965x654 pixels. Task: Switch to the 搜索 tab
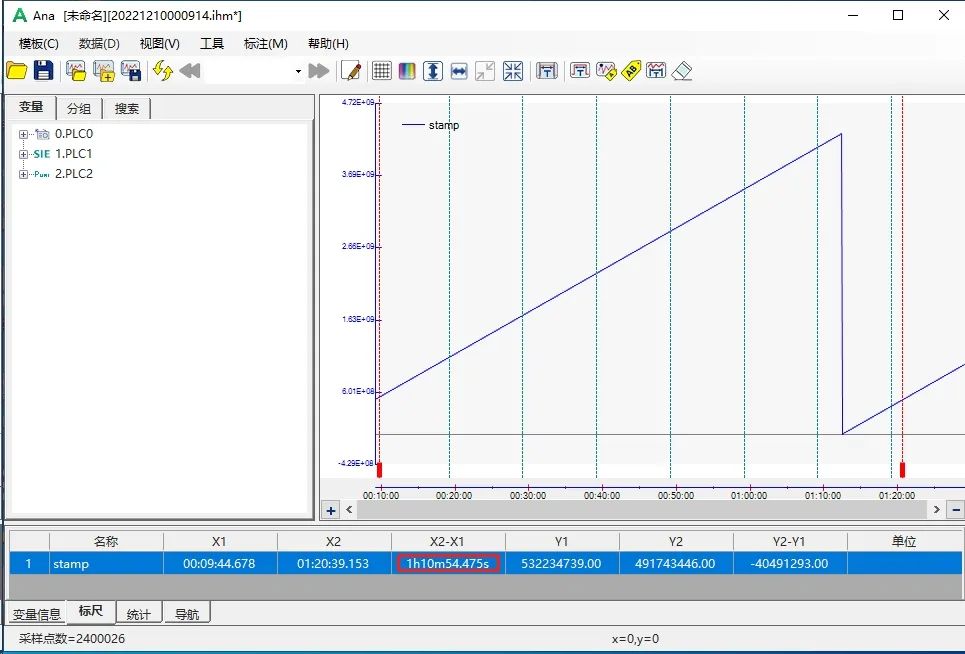127,108
